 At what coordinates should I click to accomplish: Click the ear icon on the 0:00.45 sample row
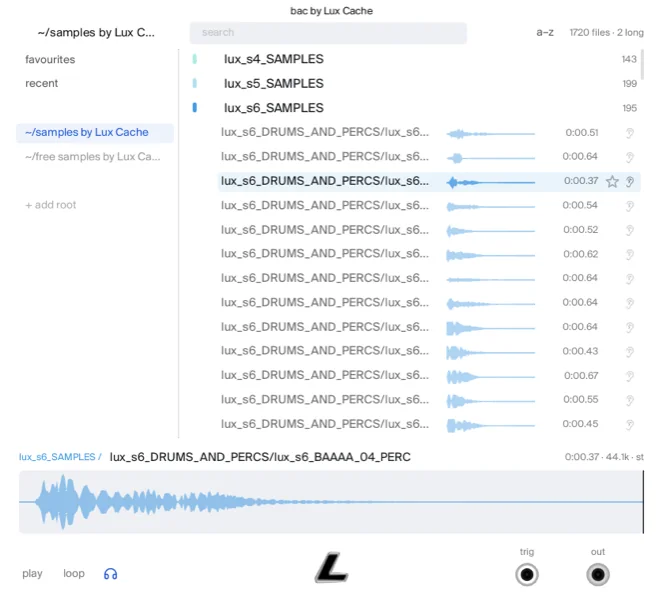pos(630,425)
